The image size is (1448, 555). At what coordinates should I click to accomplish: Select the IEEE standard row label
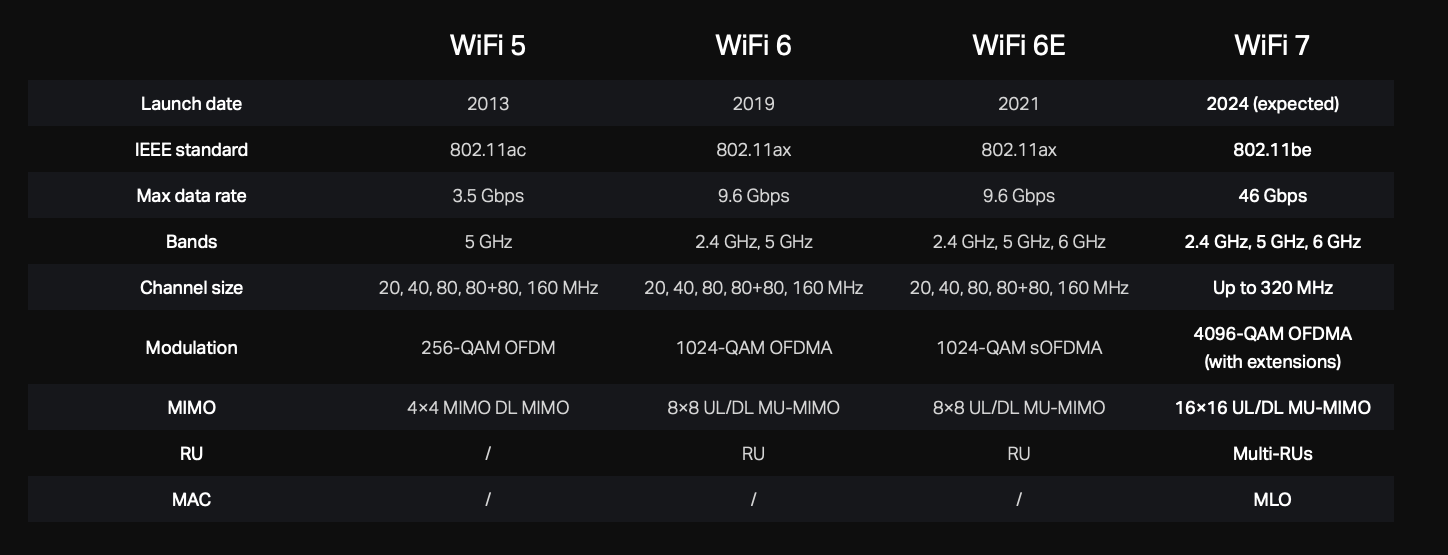[x=191, y=150]
